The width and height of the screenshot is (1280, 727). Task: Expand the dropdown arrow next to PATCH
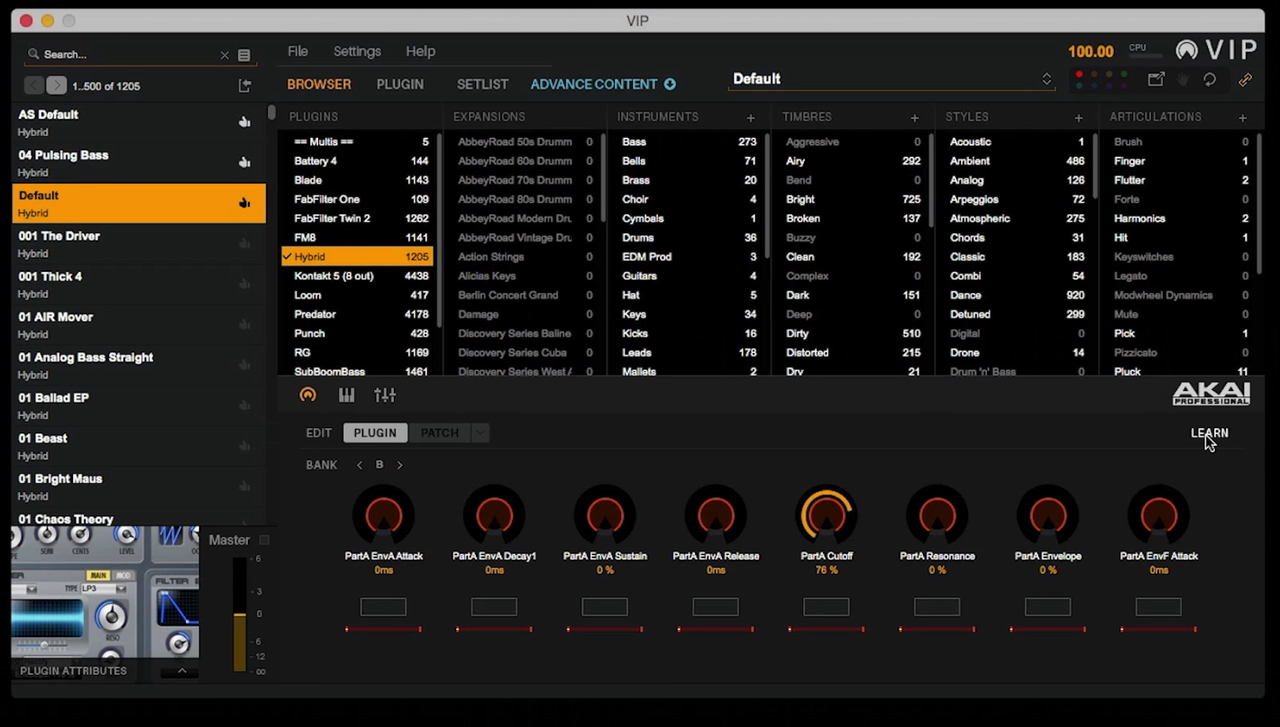(x=480, y=433)
